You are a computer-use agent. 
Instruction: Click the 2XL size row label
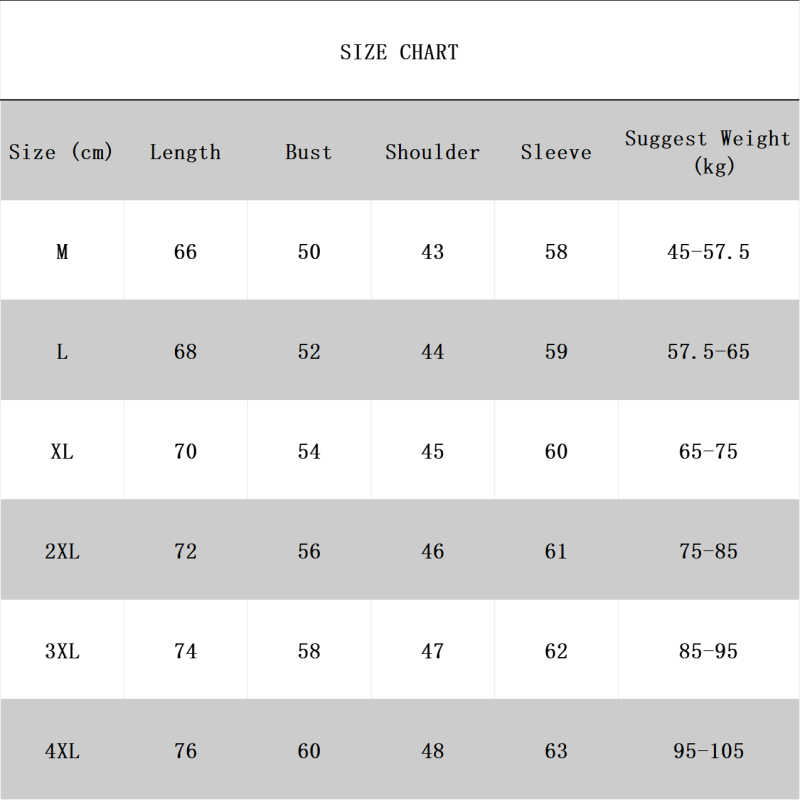coord(62,552)
